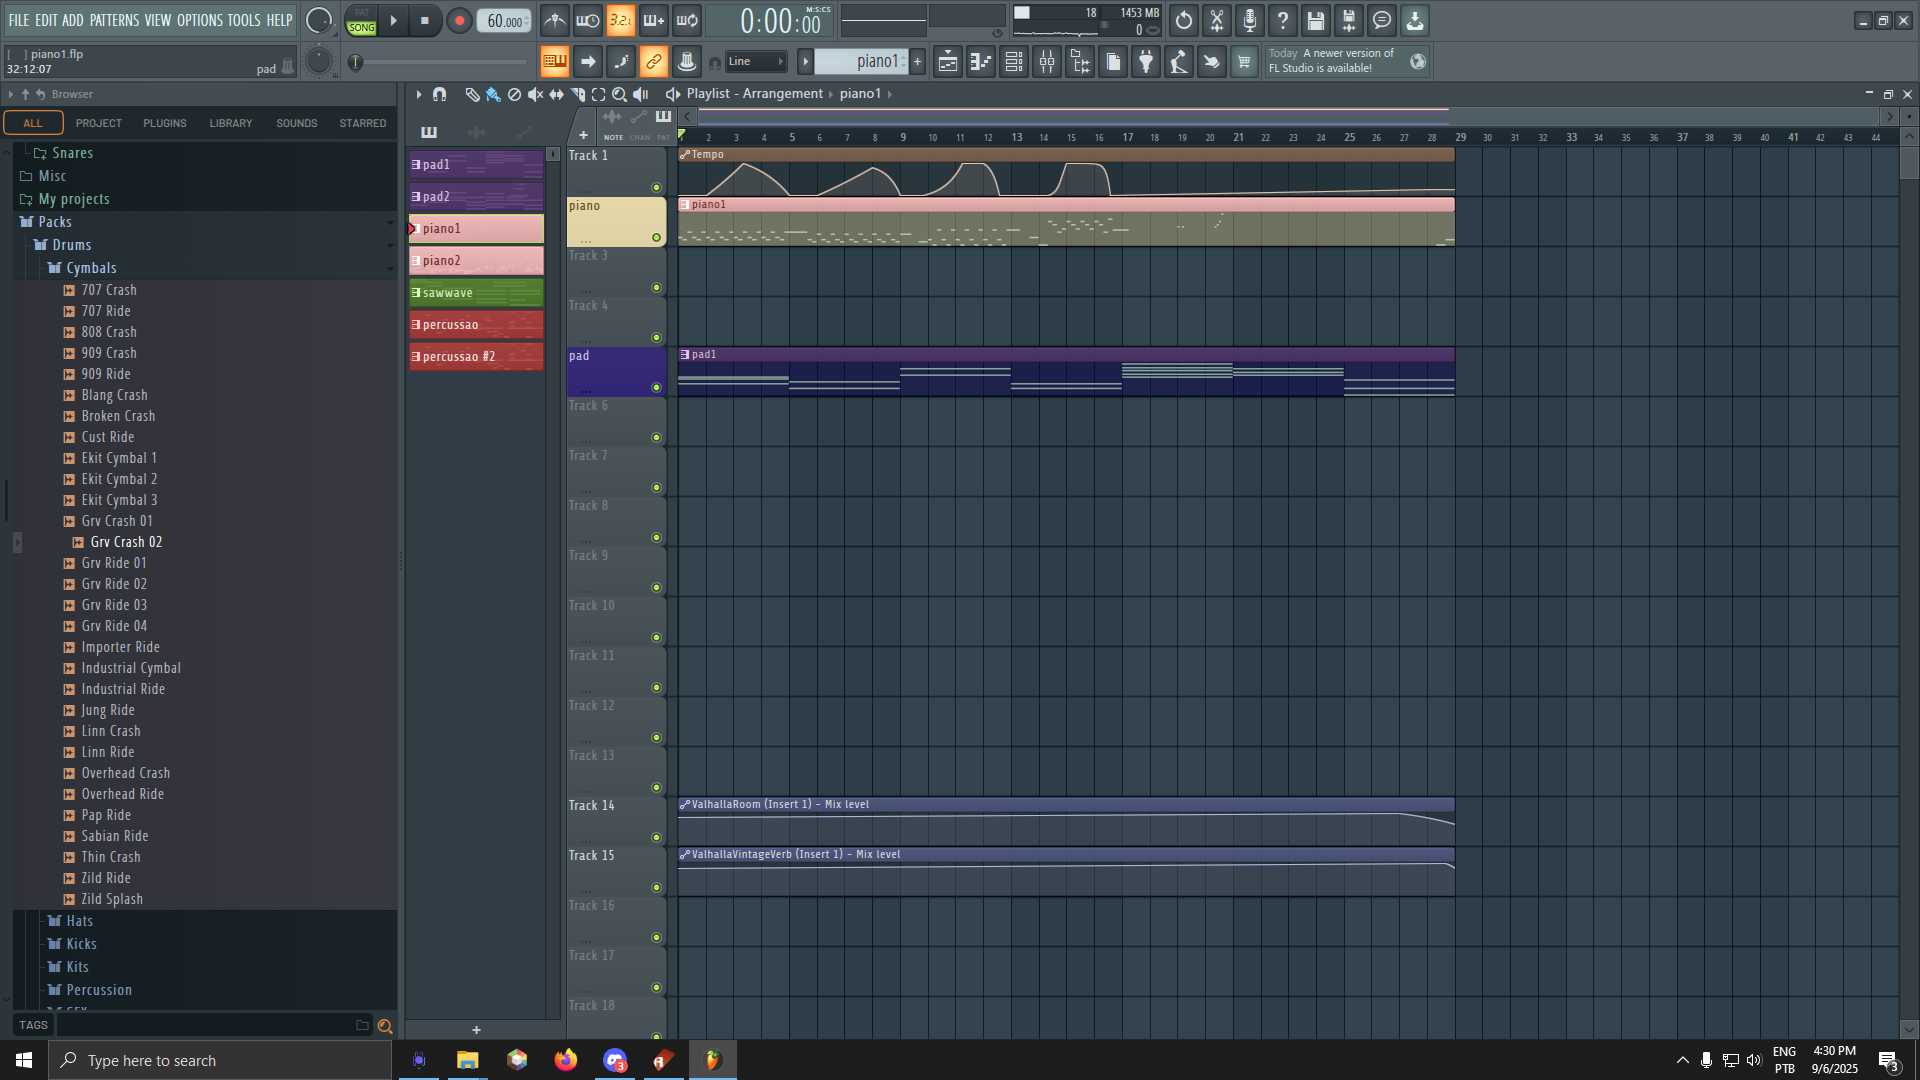Open the Piano roll view

click(980, 62)
